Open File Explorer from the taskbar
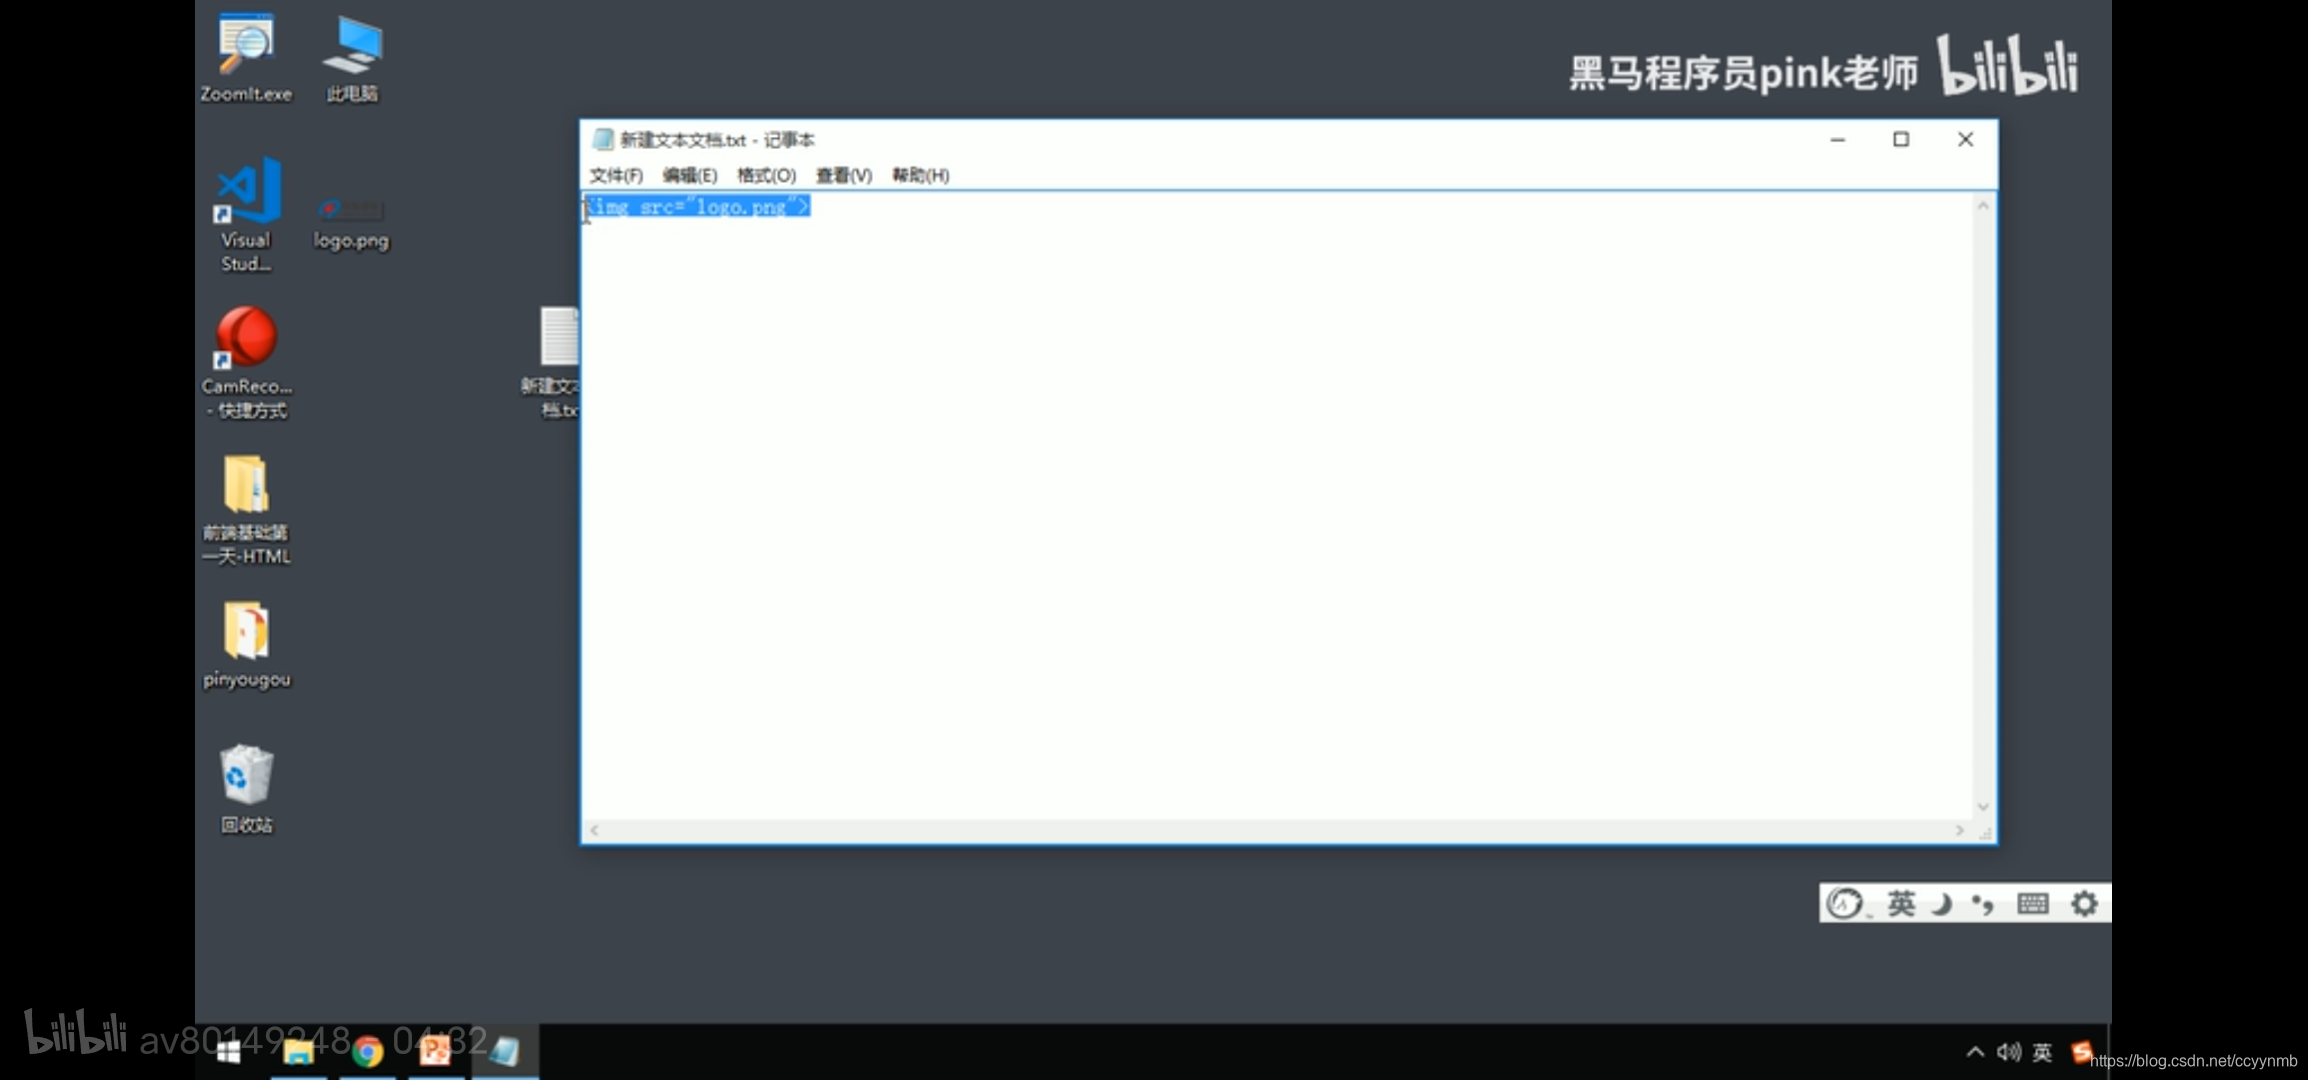The image size is (2308, 1080). pyautogui.click(x=298, y=1051)
